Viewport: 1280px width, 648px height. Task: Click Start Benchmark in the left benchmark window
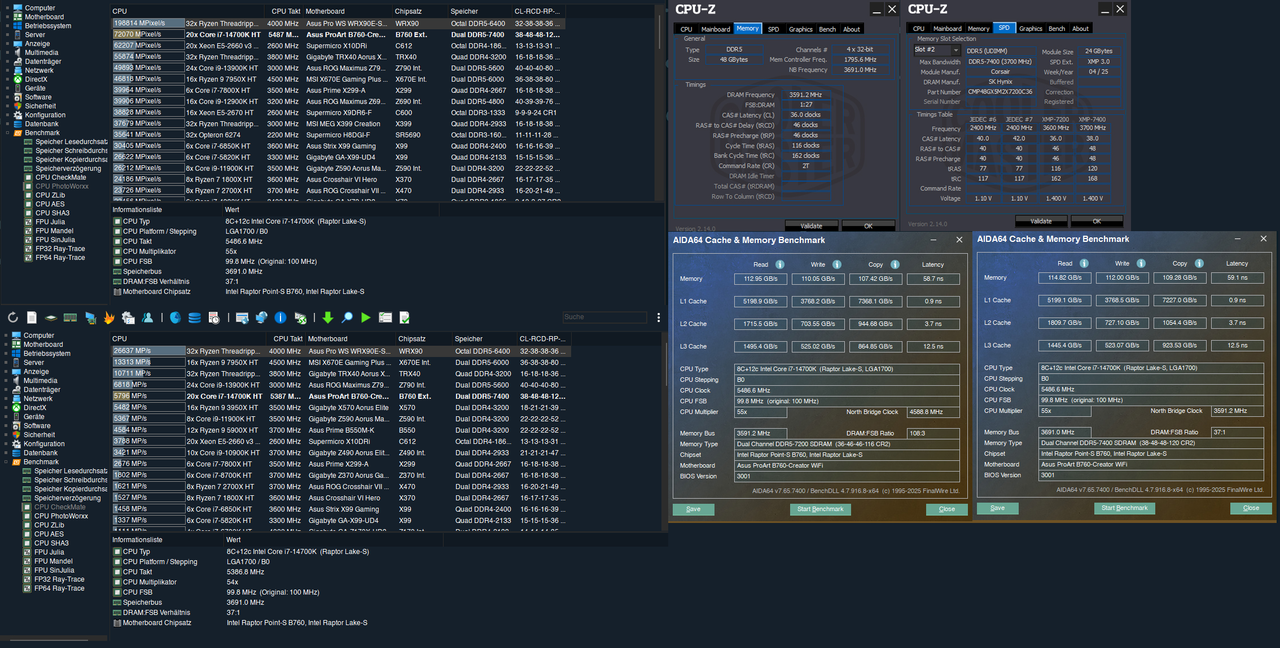pyautogui.click(x=820, y=509)
